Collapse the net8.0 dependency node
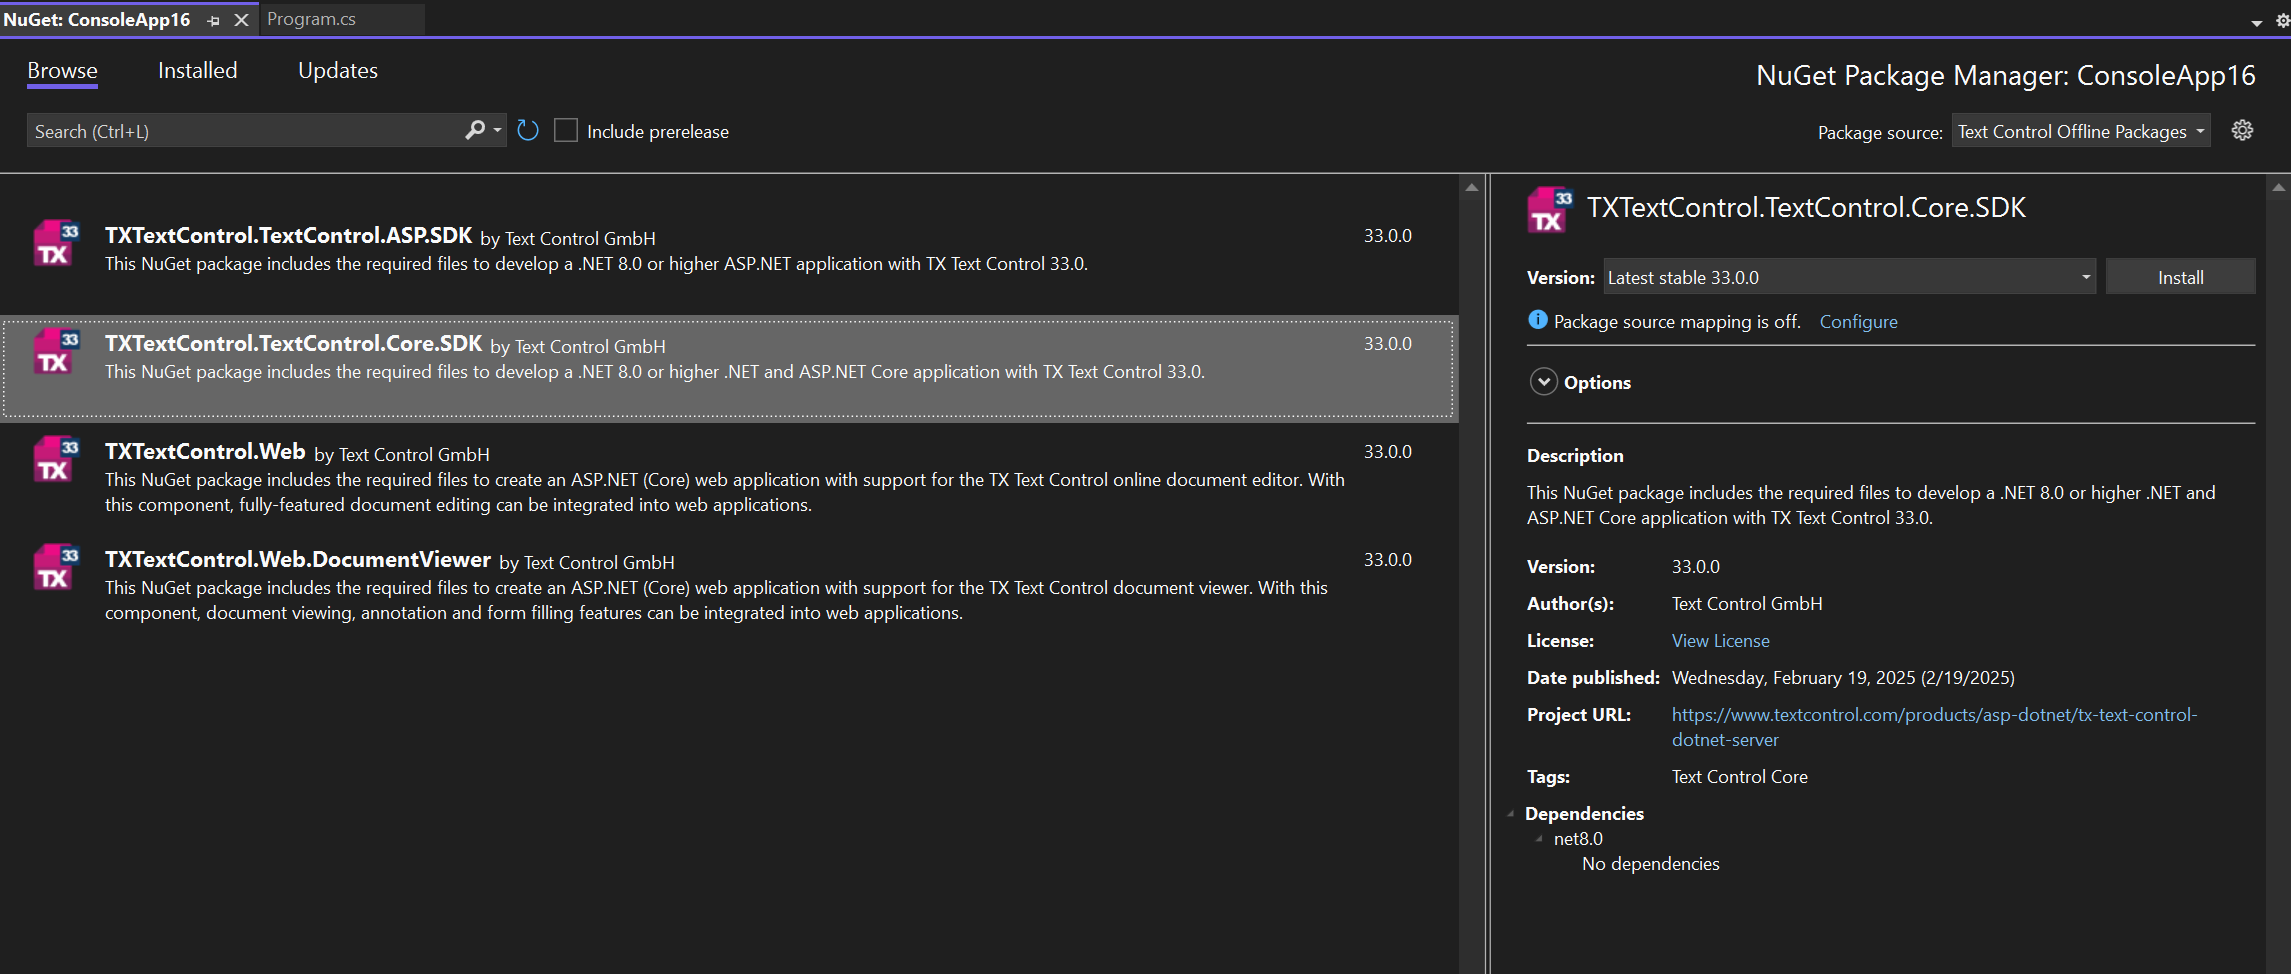2291x974 pixels. [x=1539, y=839]
